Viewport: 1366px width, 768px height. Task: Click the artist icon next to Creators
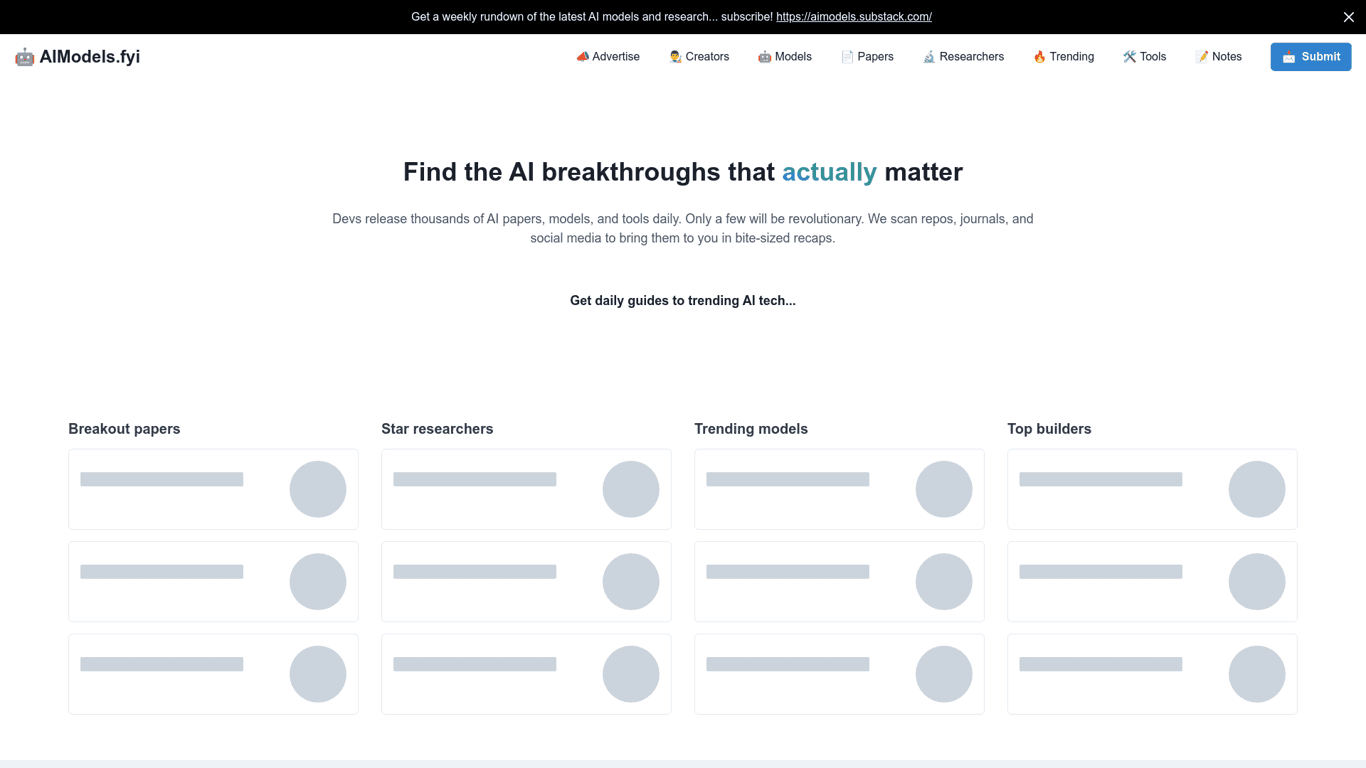tap(675, 57)
